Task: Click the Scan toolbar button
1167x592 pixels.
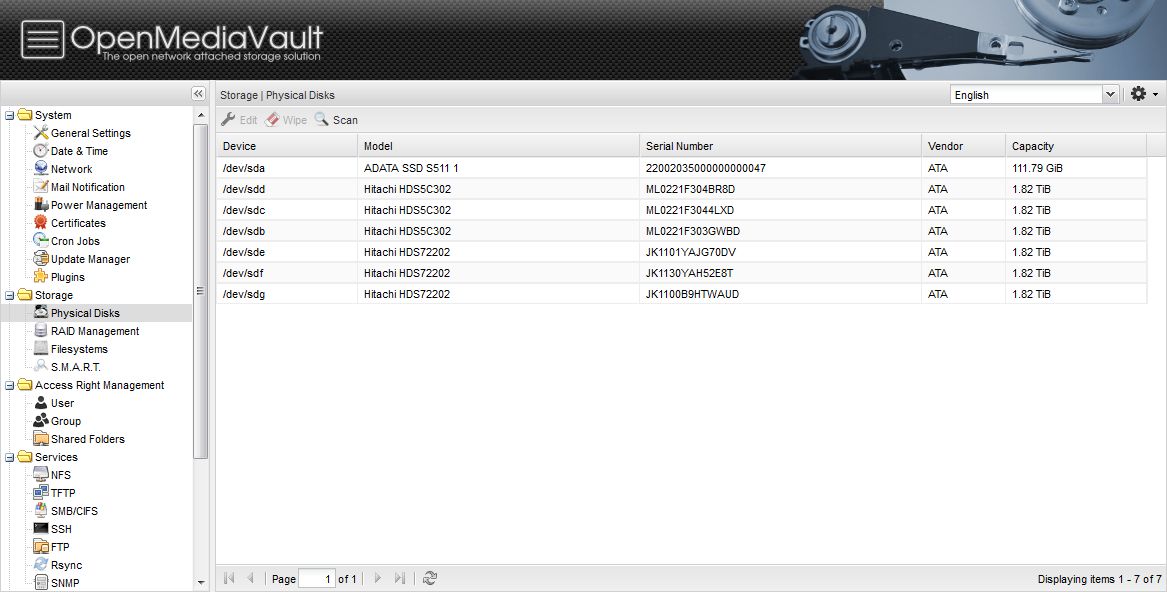Action: click(336, 120)
